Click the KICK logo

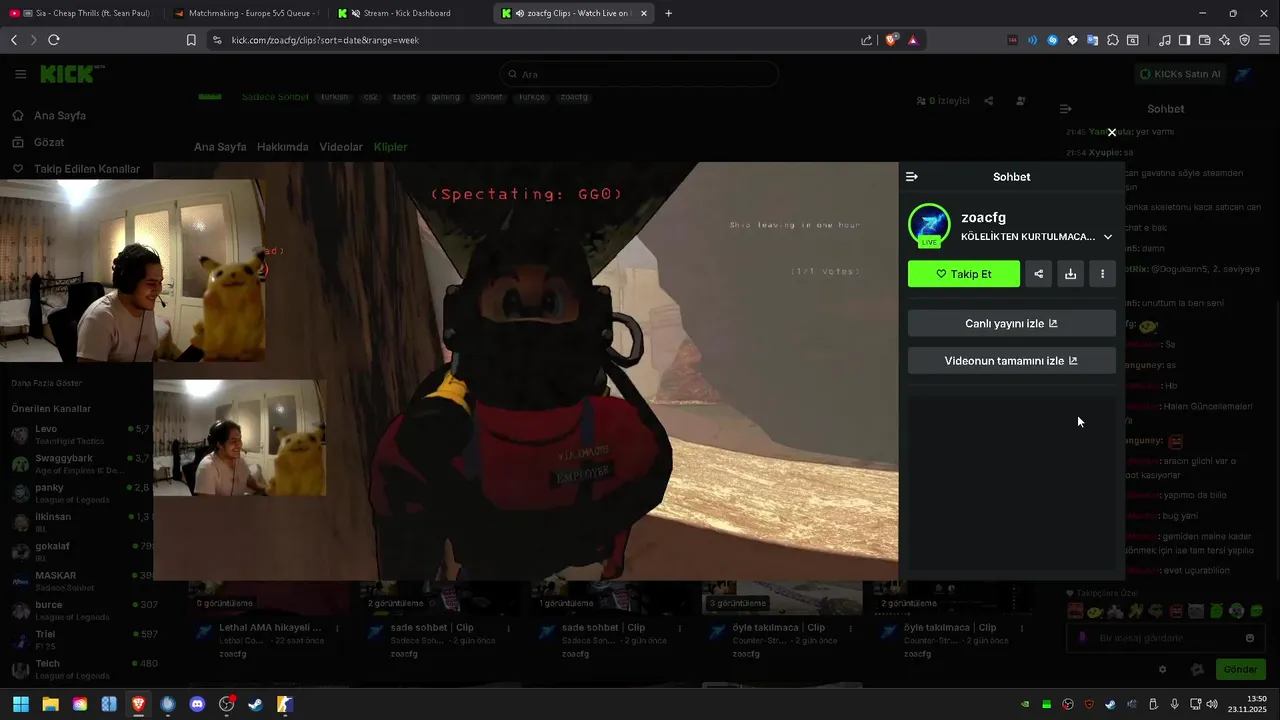70,74
